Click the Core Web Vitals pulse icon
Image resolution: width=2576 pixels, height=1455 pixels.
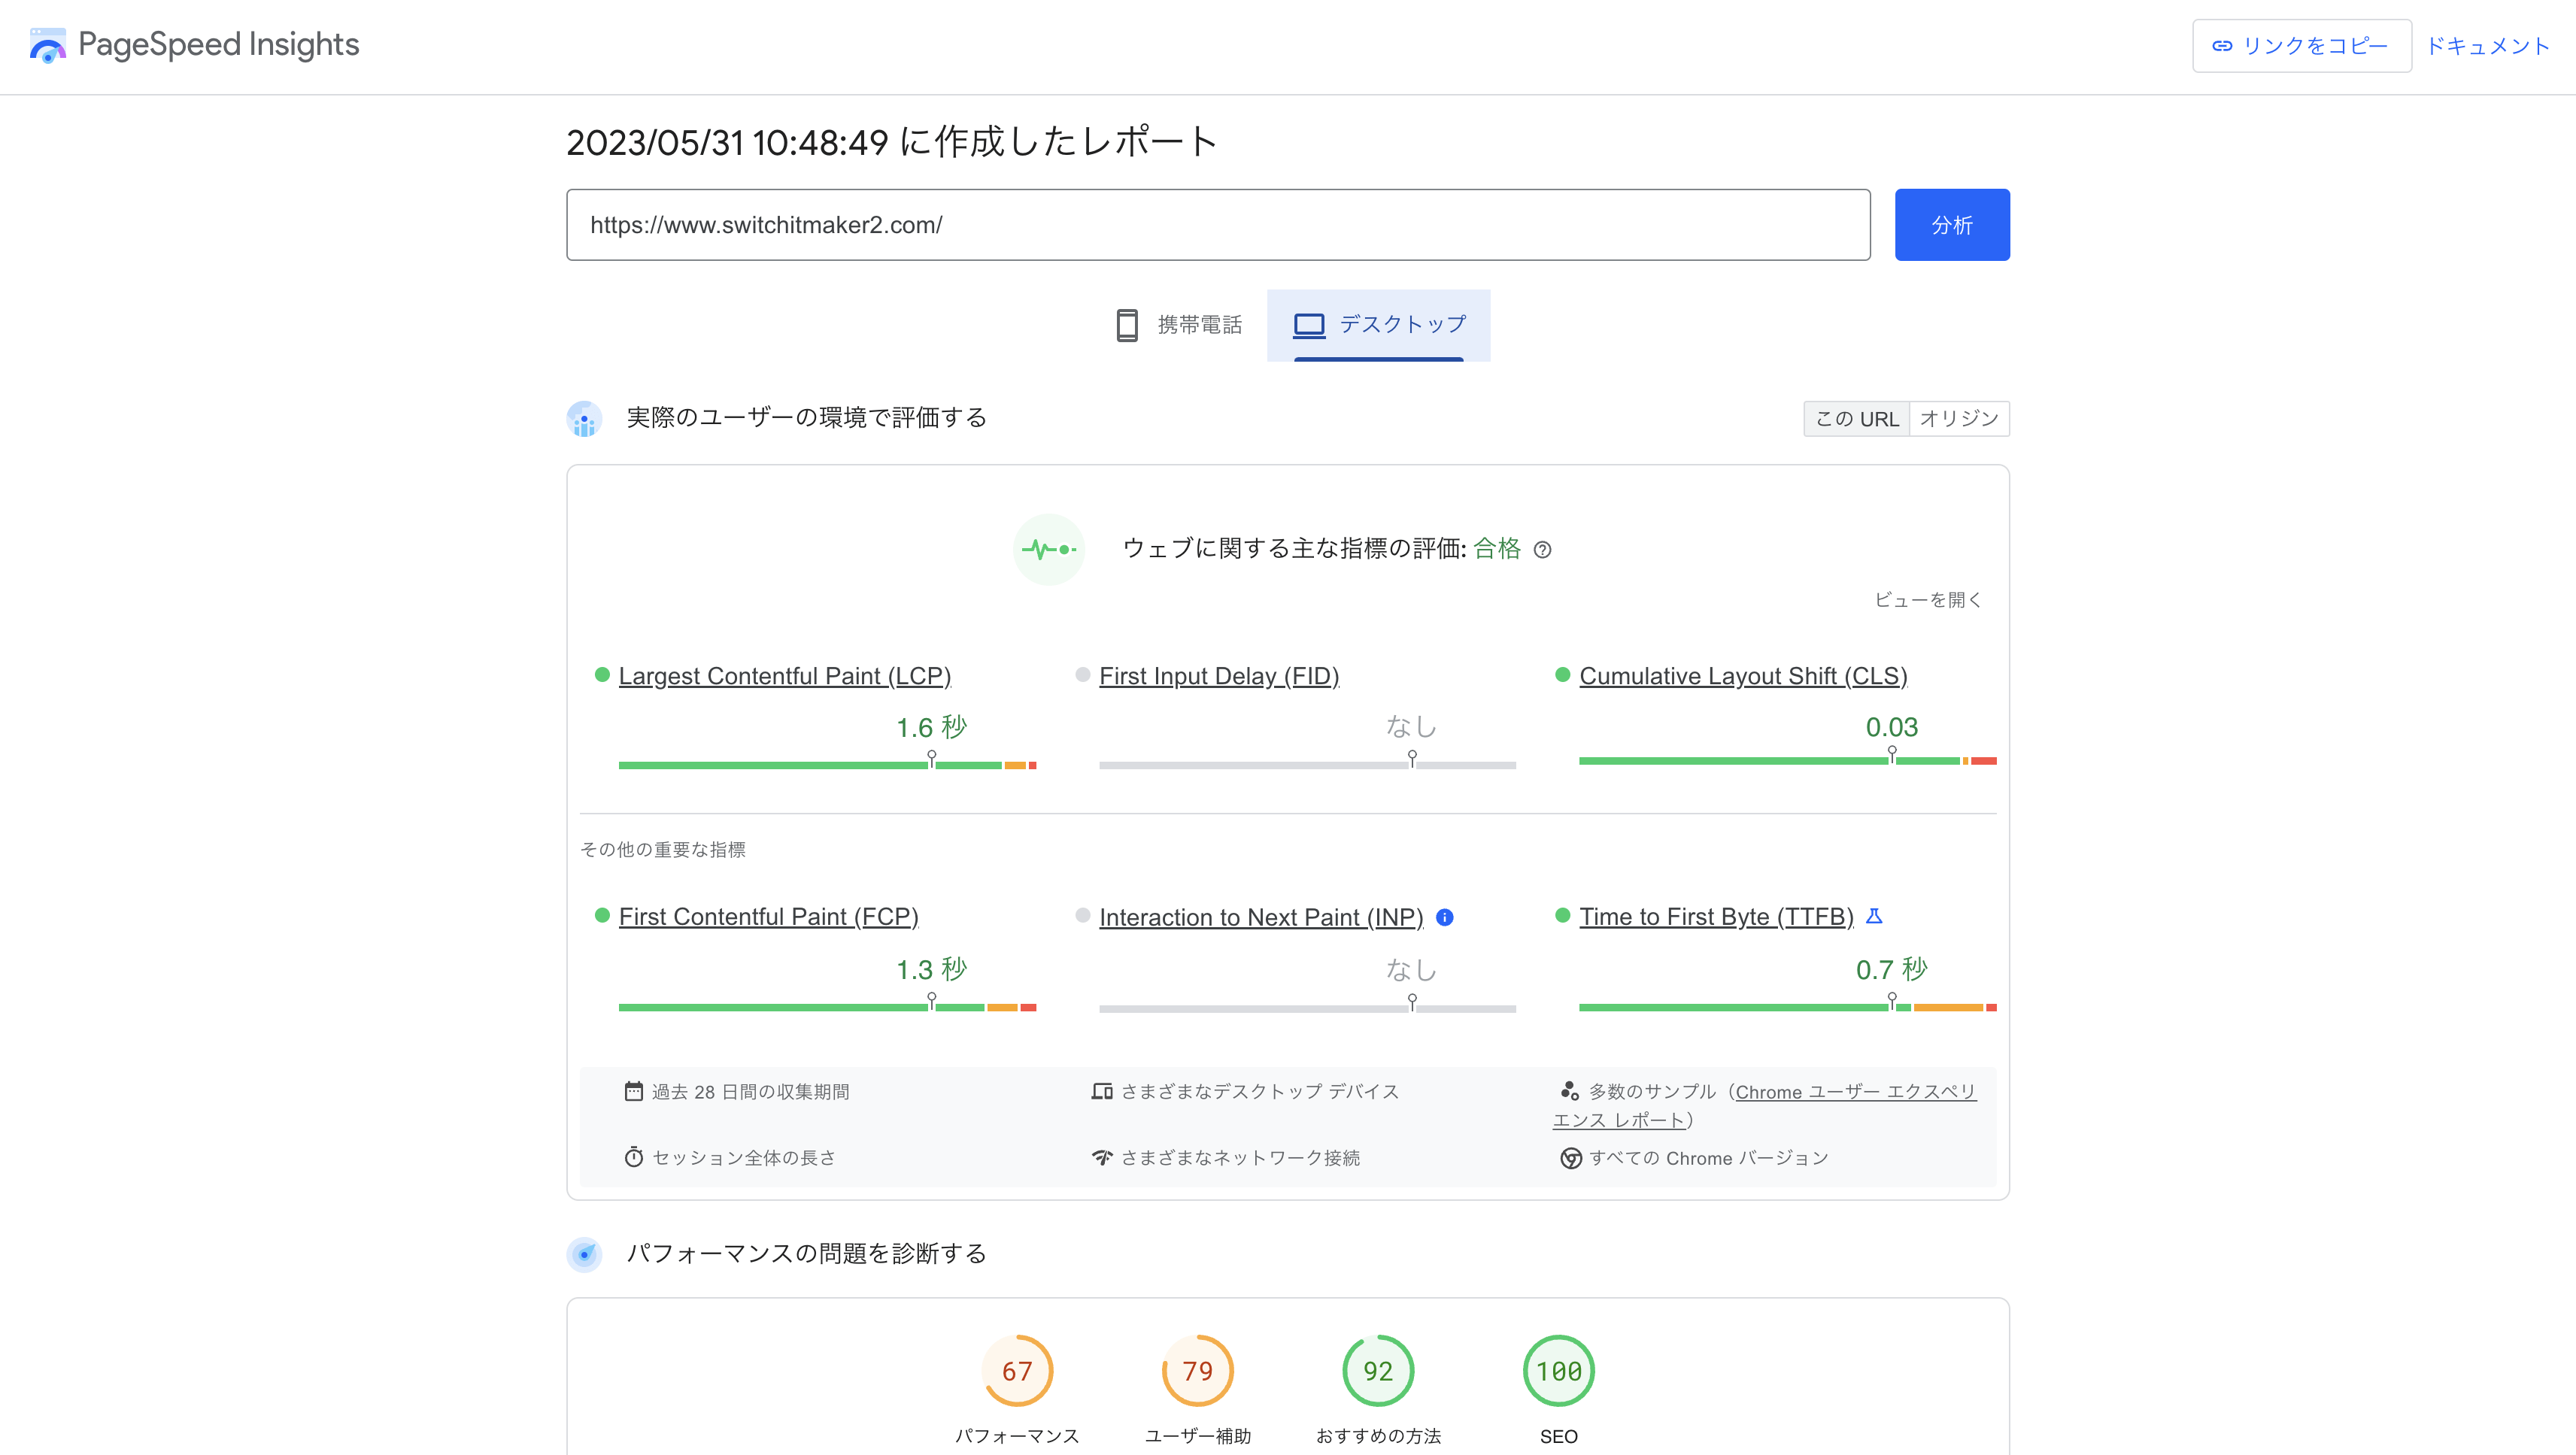click(x=1049, y=549)
